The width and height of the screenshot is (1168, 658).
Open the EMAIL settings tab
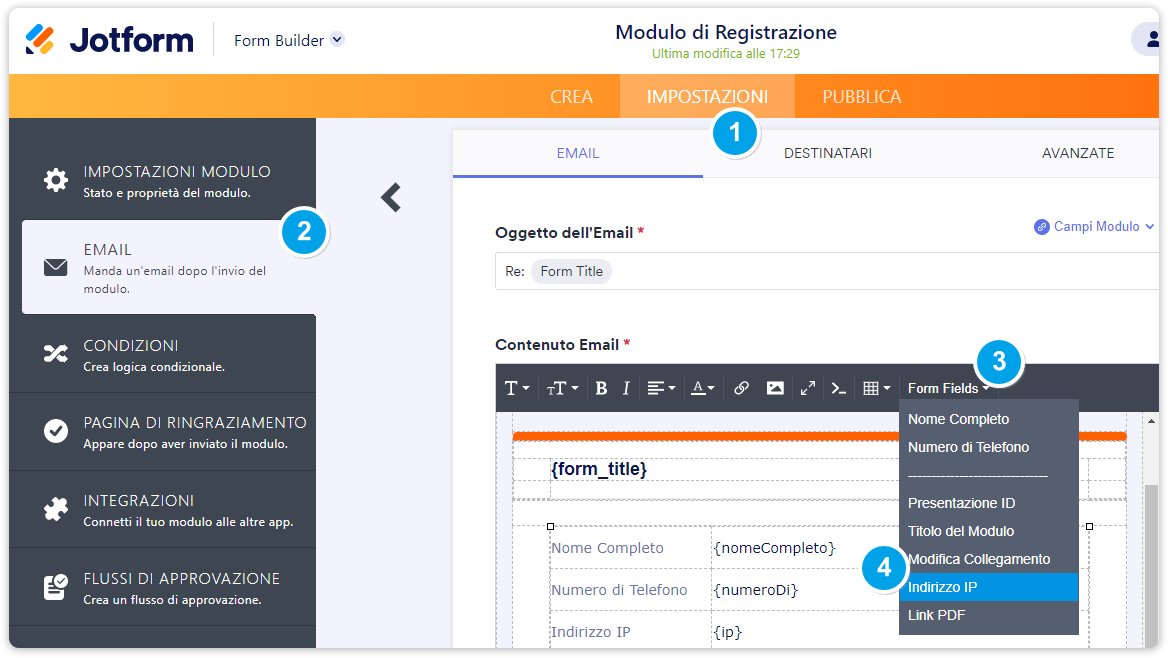(577, 154)
